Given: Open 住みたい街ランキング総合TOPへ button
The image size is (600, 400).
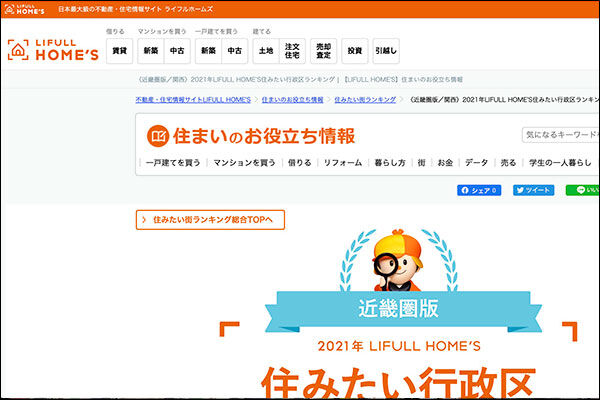Looking at the screenshot, I should pos(210,220).
